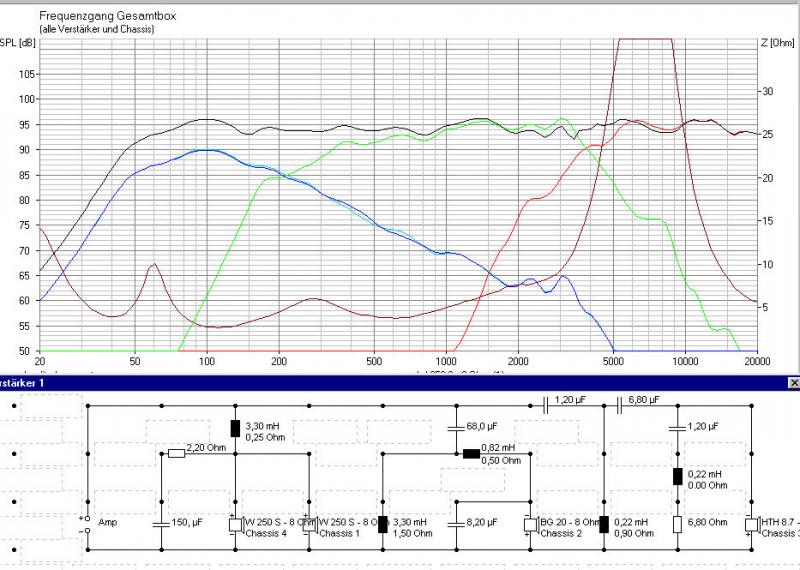The image size is (800, 570).
Task: Select the 1,20 µF capacitor above 0,22 mH coil
Action: [678, 428]
